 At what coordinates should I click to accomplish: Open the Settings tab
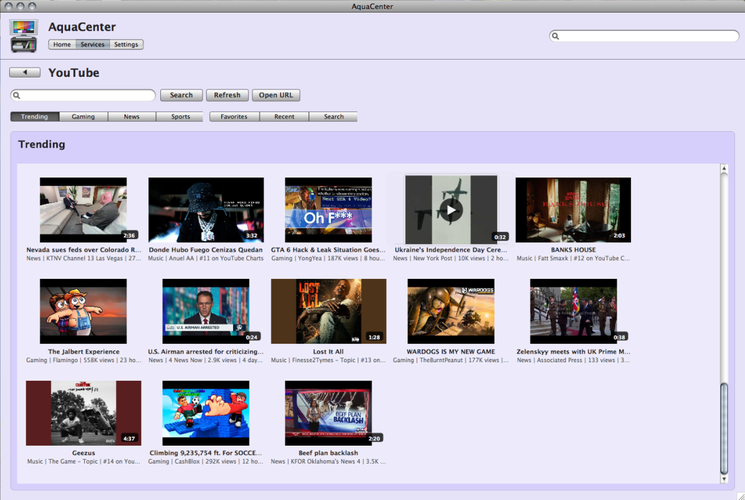tap(126, 44)
